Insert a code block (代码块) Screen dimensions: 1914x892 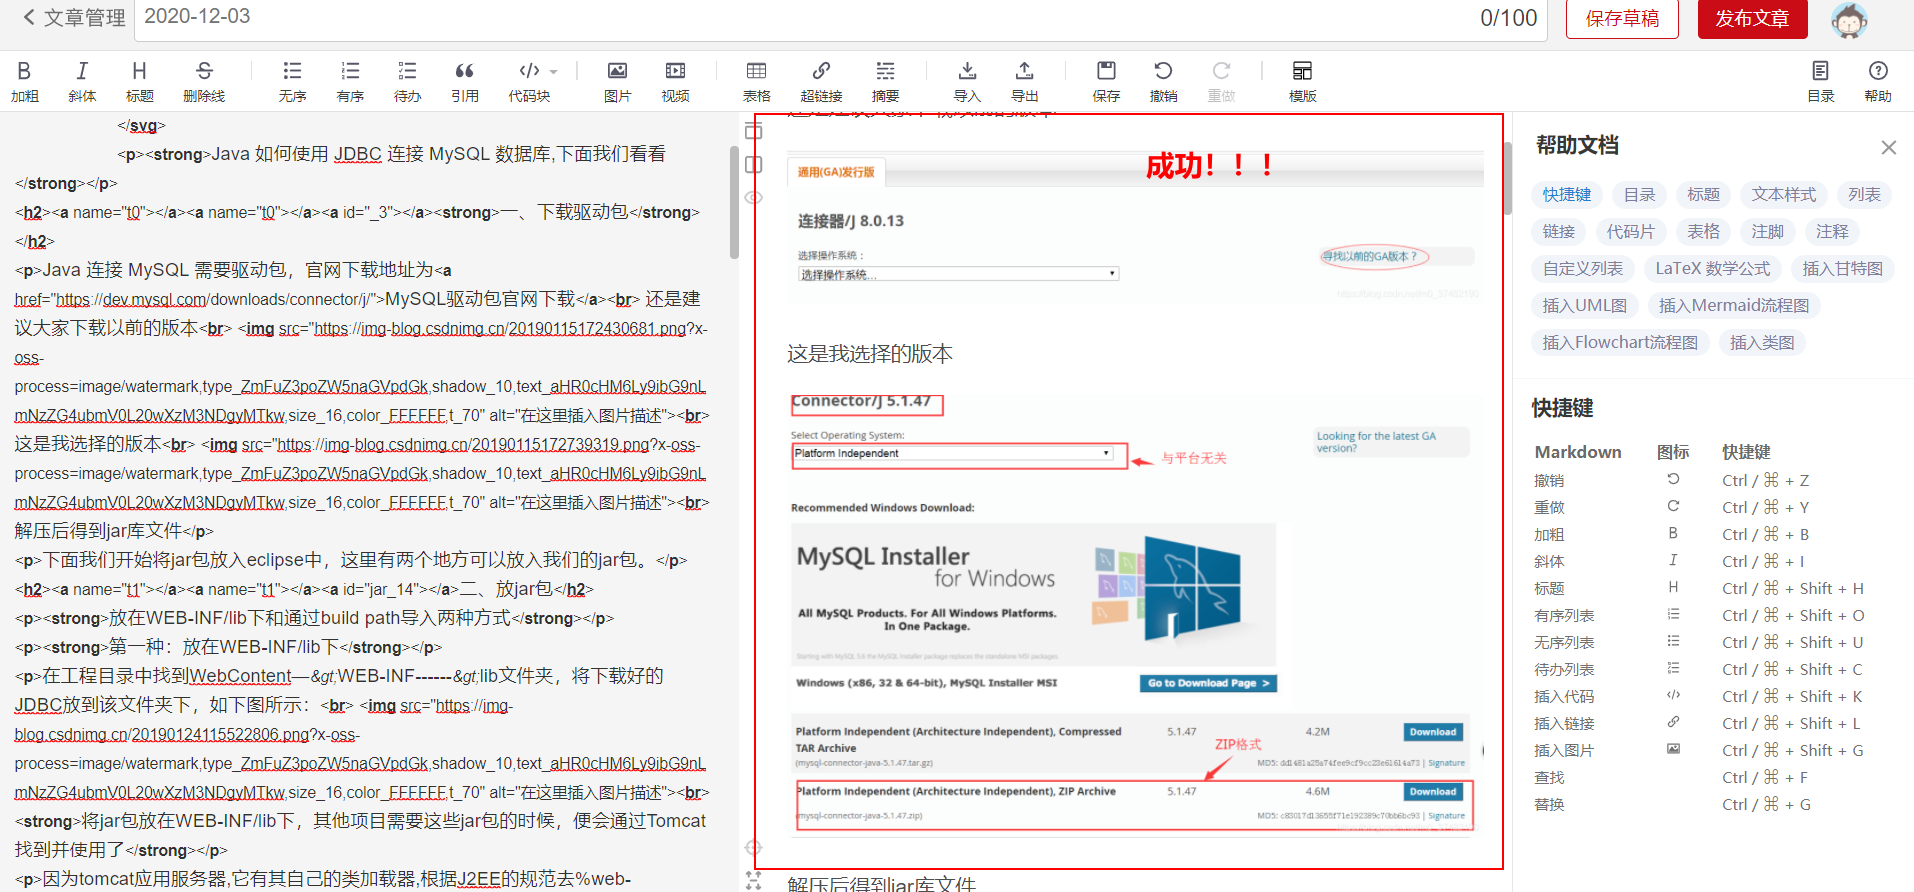[529, 81]
